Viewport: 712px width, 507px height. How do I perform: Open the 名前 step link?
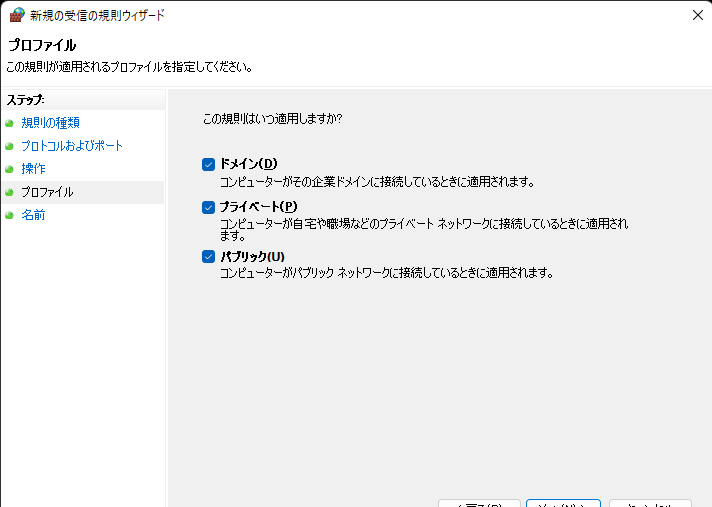33,215
